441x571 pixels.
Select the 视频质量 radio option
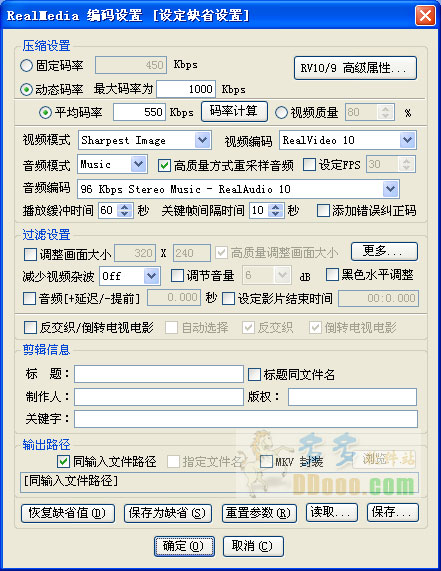coord(281,112)
